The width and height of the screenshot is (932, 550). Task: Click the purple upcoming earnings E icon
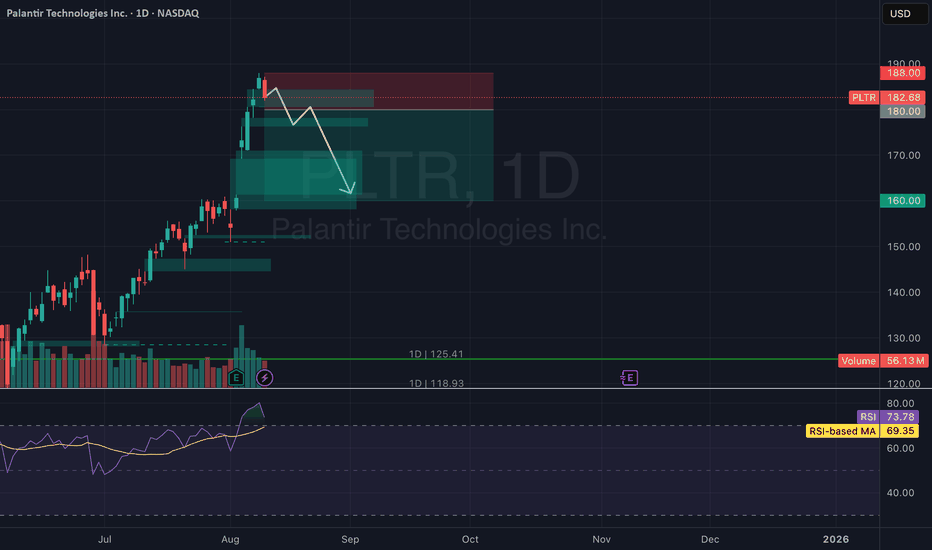pos(629,378)
